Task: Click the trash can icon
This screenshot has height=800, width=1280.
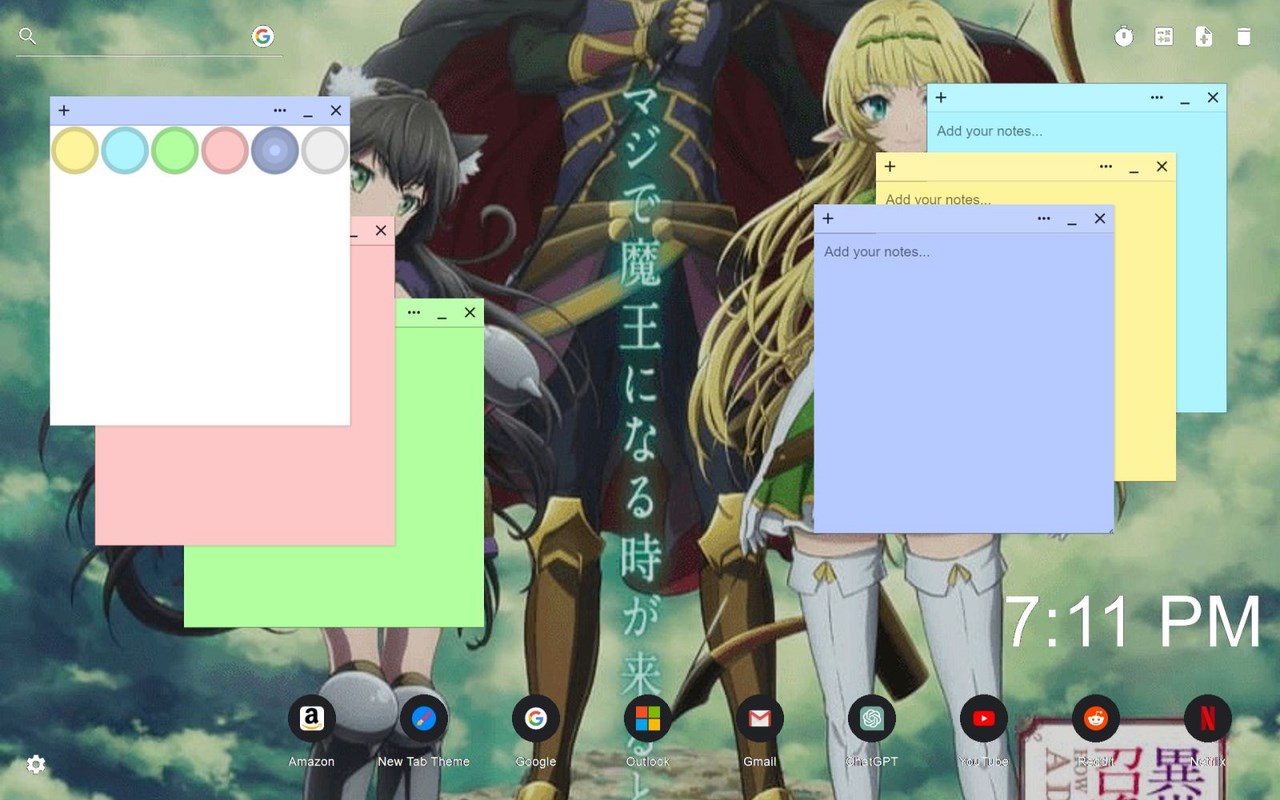Action: point(1244,37)
